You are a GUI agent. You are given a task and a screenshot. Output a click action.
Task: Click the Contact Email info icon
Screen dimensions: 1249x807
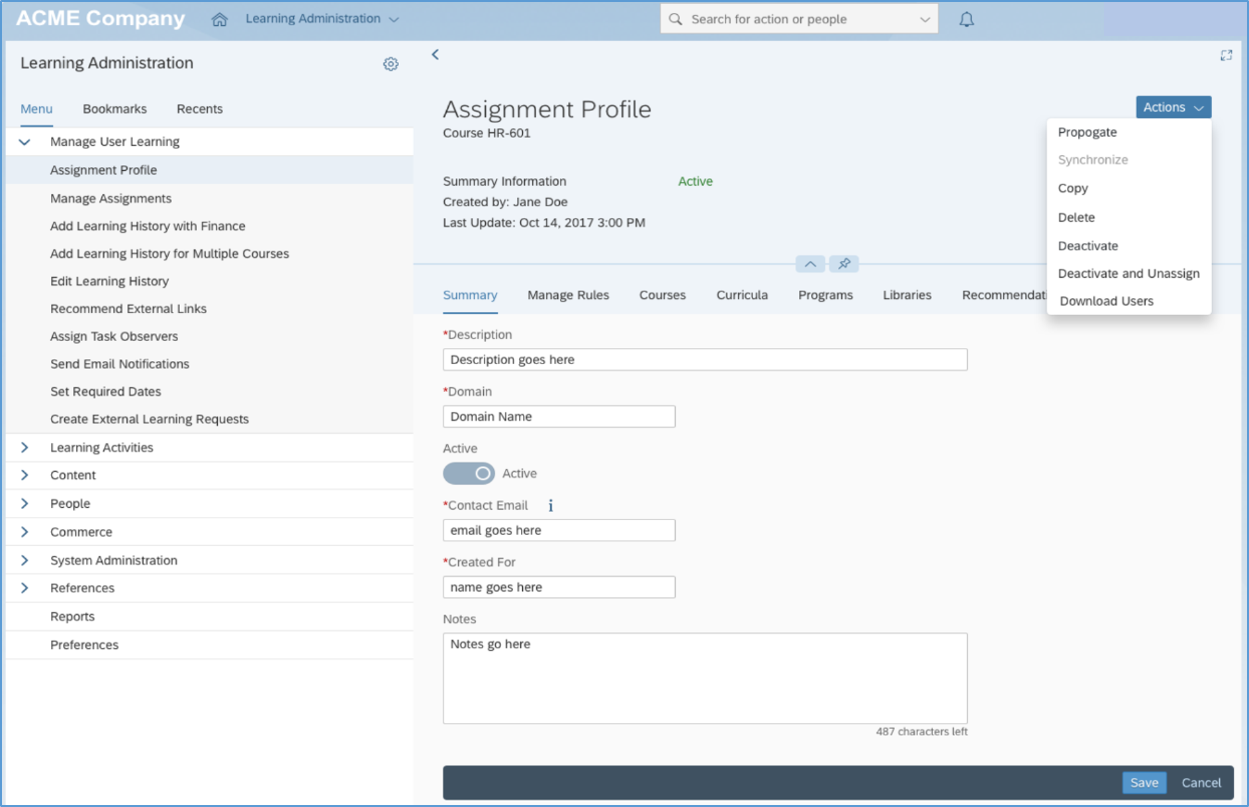pos(550,506)
